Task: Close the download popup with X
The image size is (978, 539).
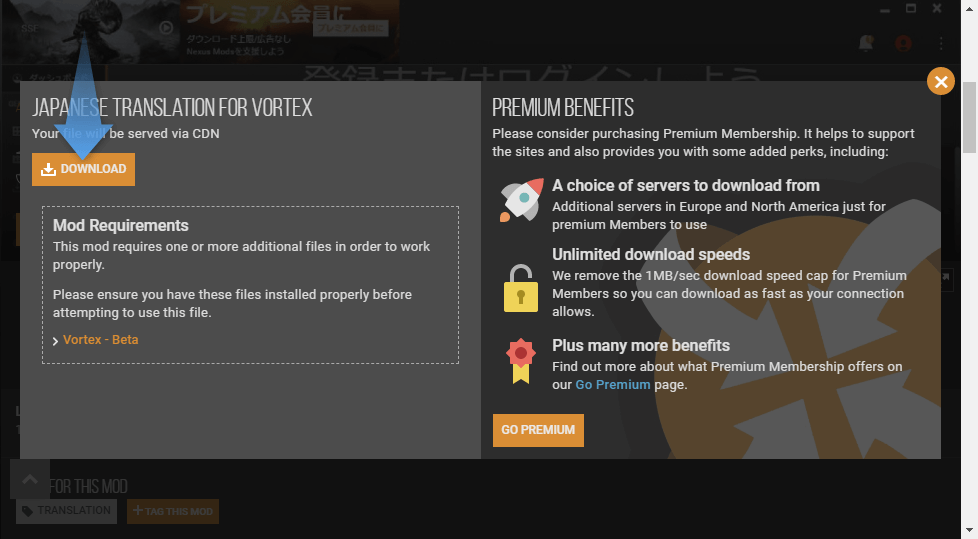Action: 941,81
